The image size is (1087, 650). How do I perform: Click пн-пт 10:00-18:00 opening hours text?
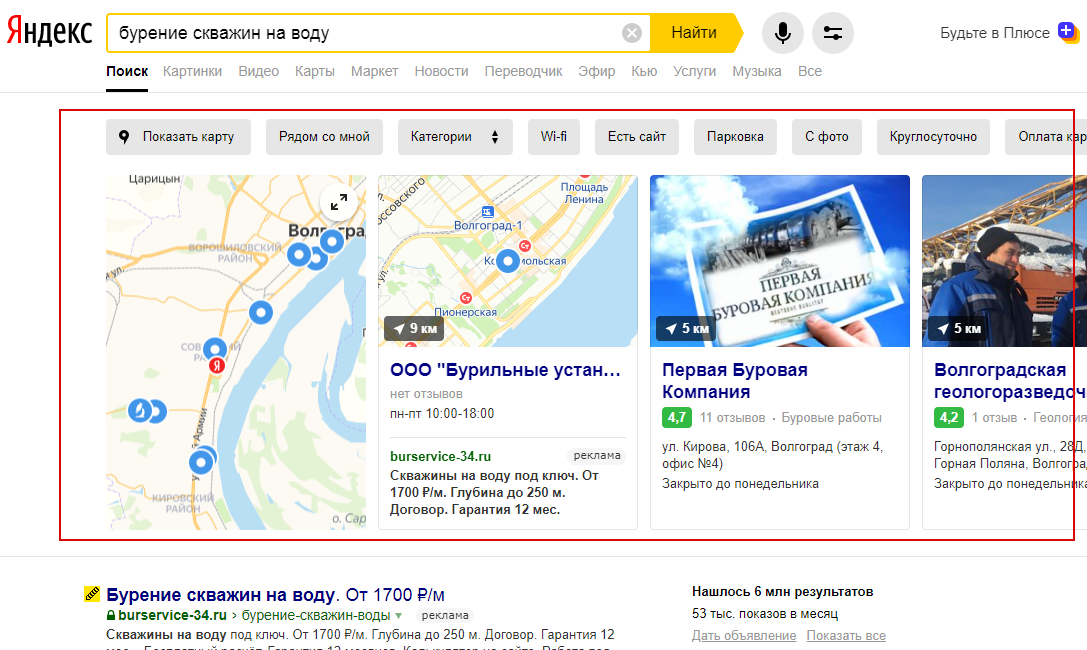coord(442,414)
